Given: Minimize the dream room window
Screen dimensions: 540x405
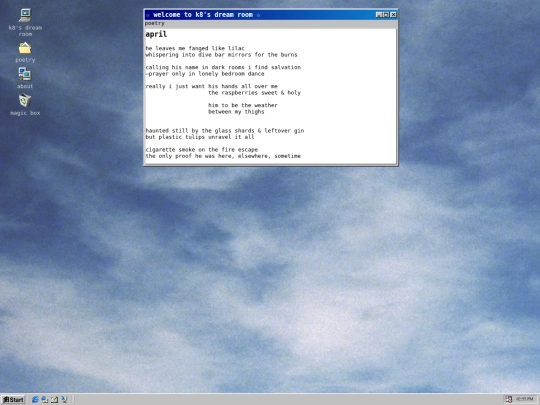Looking at the screenshot, I should [x=379, y=15].
